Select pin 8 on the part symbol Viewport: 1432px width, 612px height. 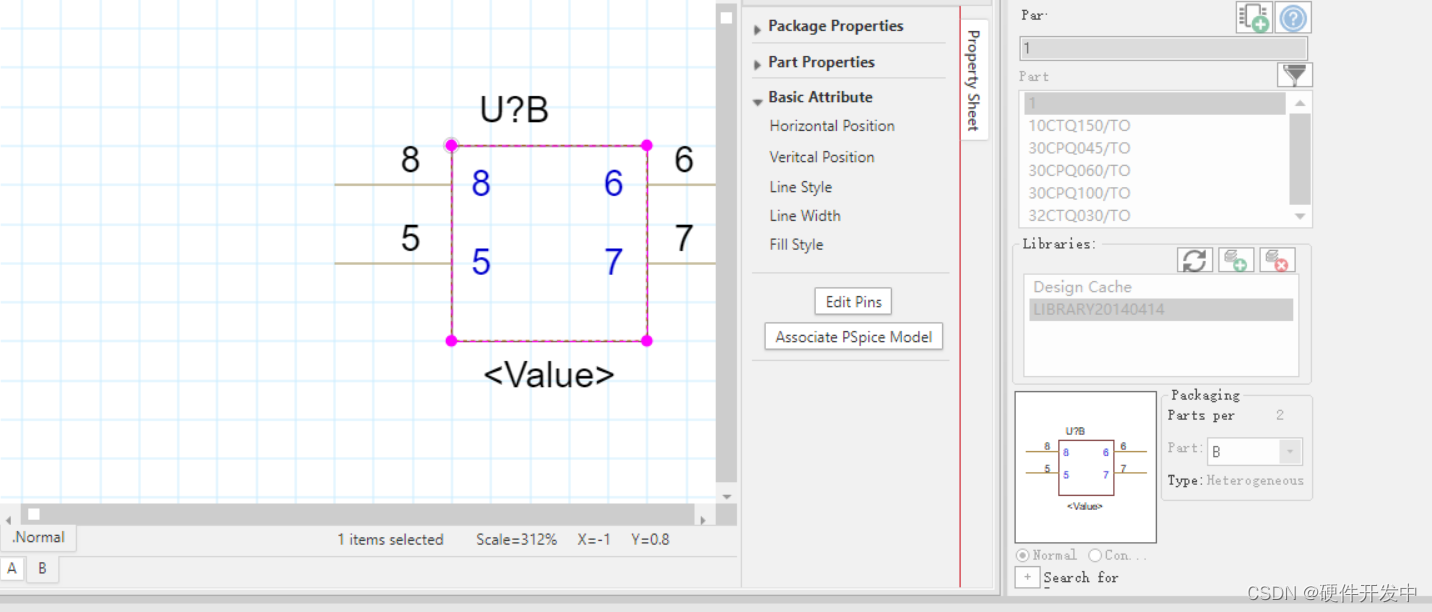coord(481,183)
